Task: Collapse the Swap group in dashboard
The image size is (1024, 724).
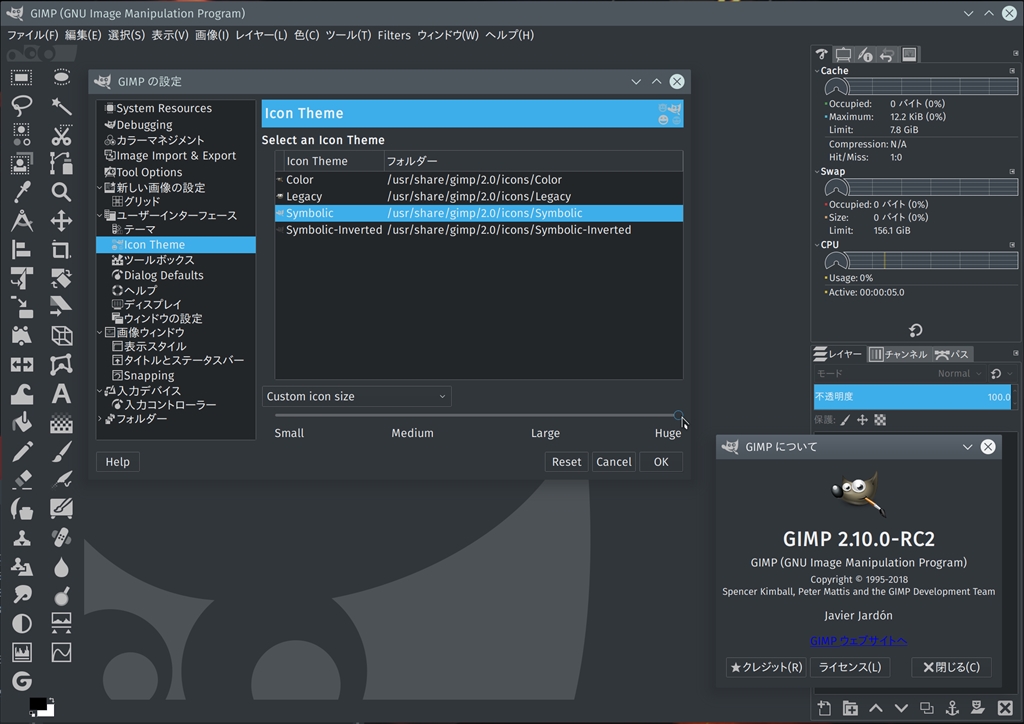Action: click(817, 171)
